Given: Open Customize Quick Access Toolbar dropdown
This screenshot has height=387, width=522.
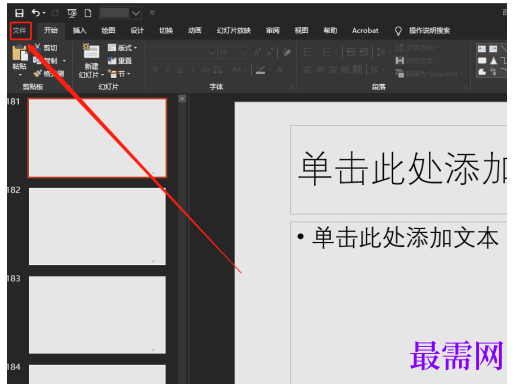Looking at the screenshot, I should 152,13.
